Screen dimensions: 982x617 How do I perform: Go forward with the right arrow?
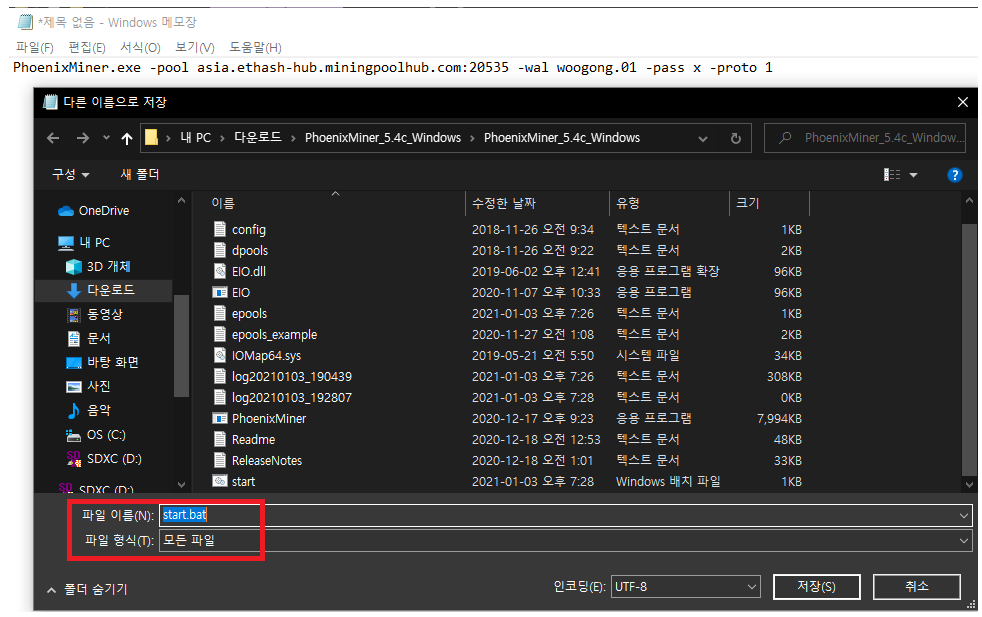83,138
